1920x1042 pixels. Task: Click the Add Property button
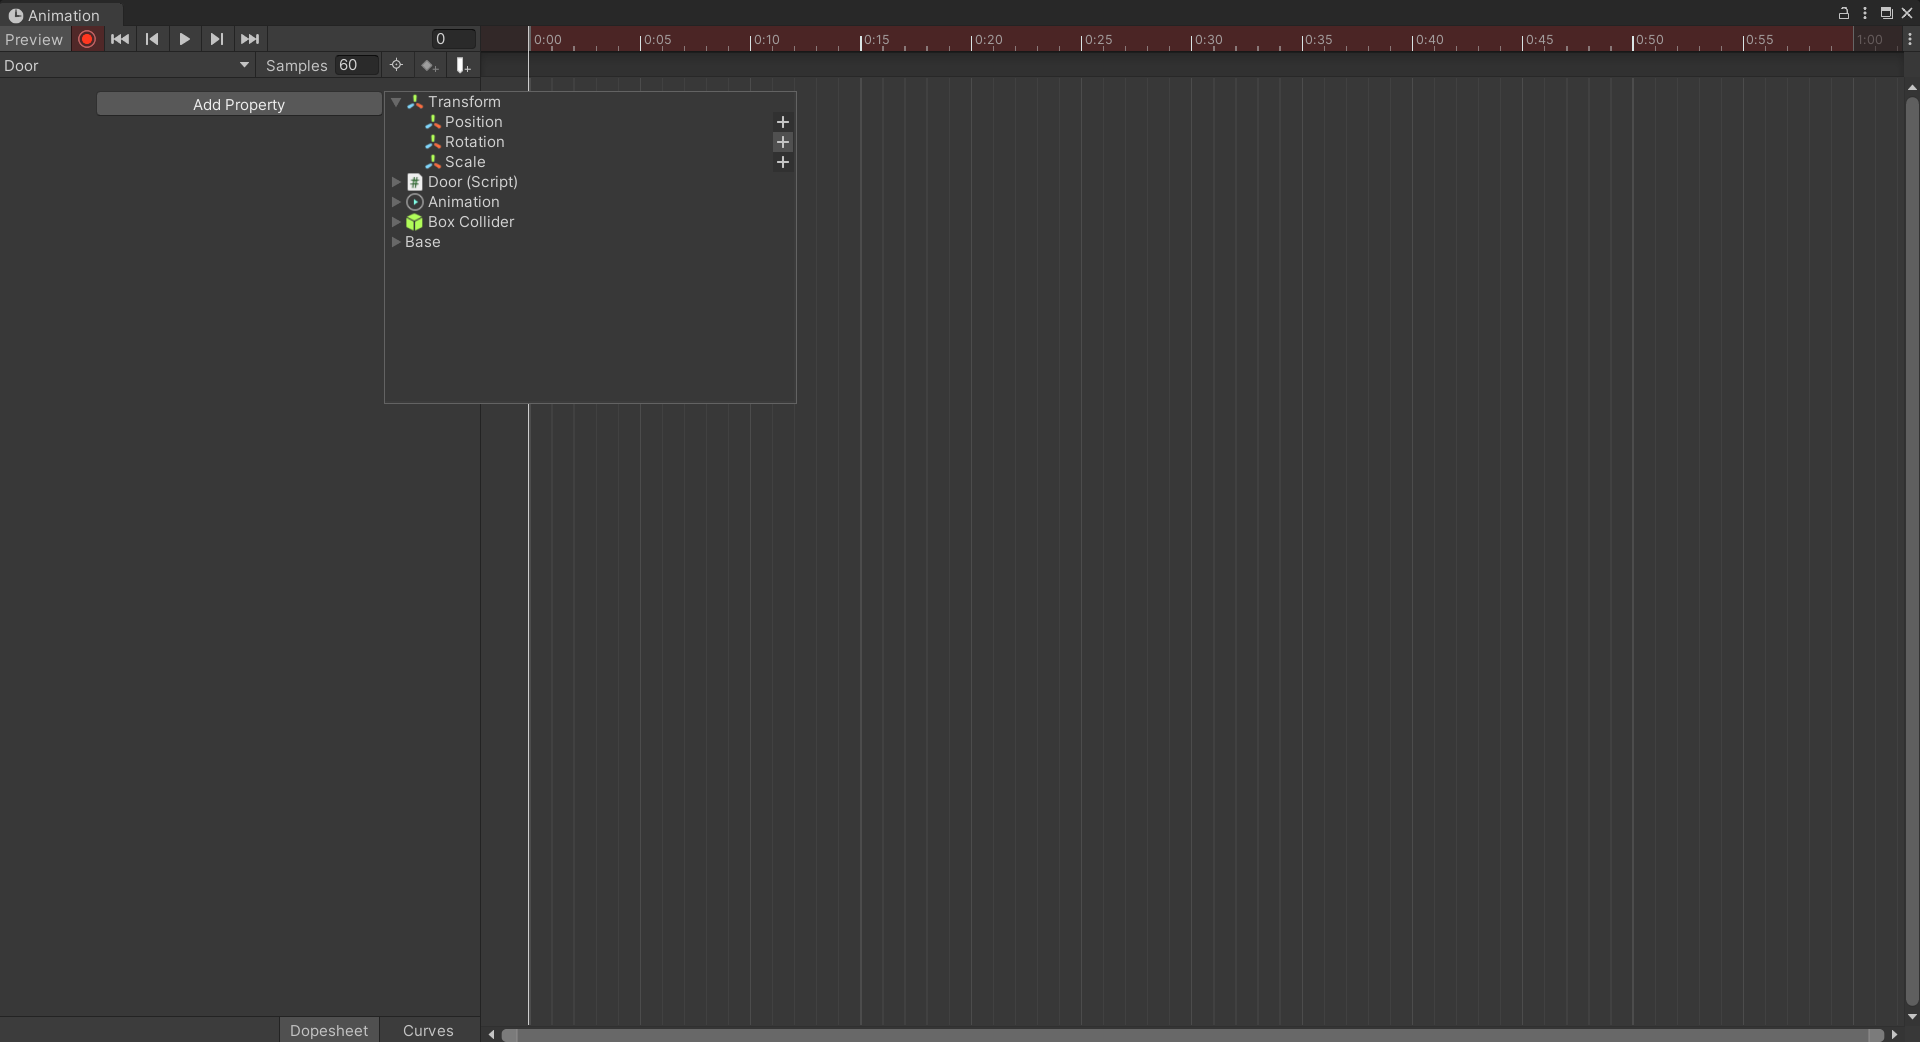(239, 104)
